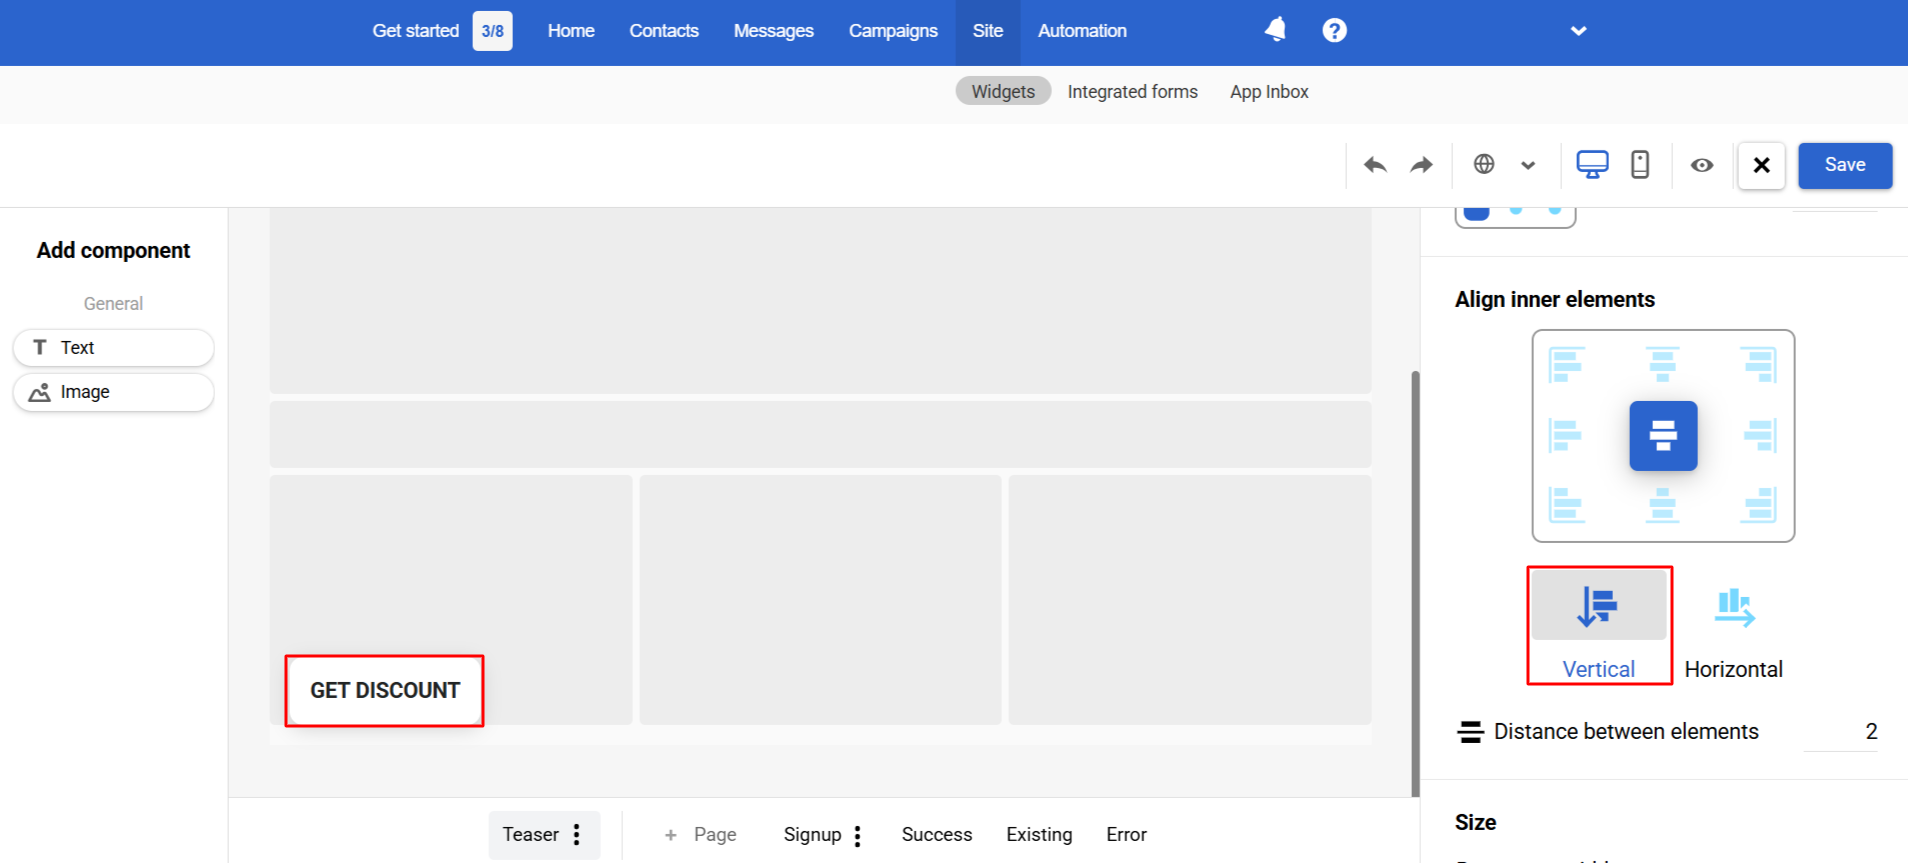Align inner elements bottom left
The width and height of the screenshot is (1908, 863).
click(x=1566, y=505)
